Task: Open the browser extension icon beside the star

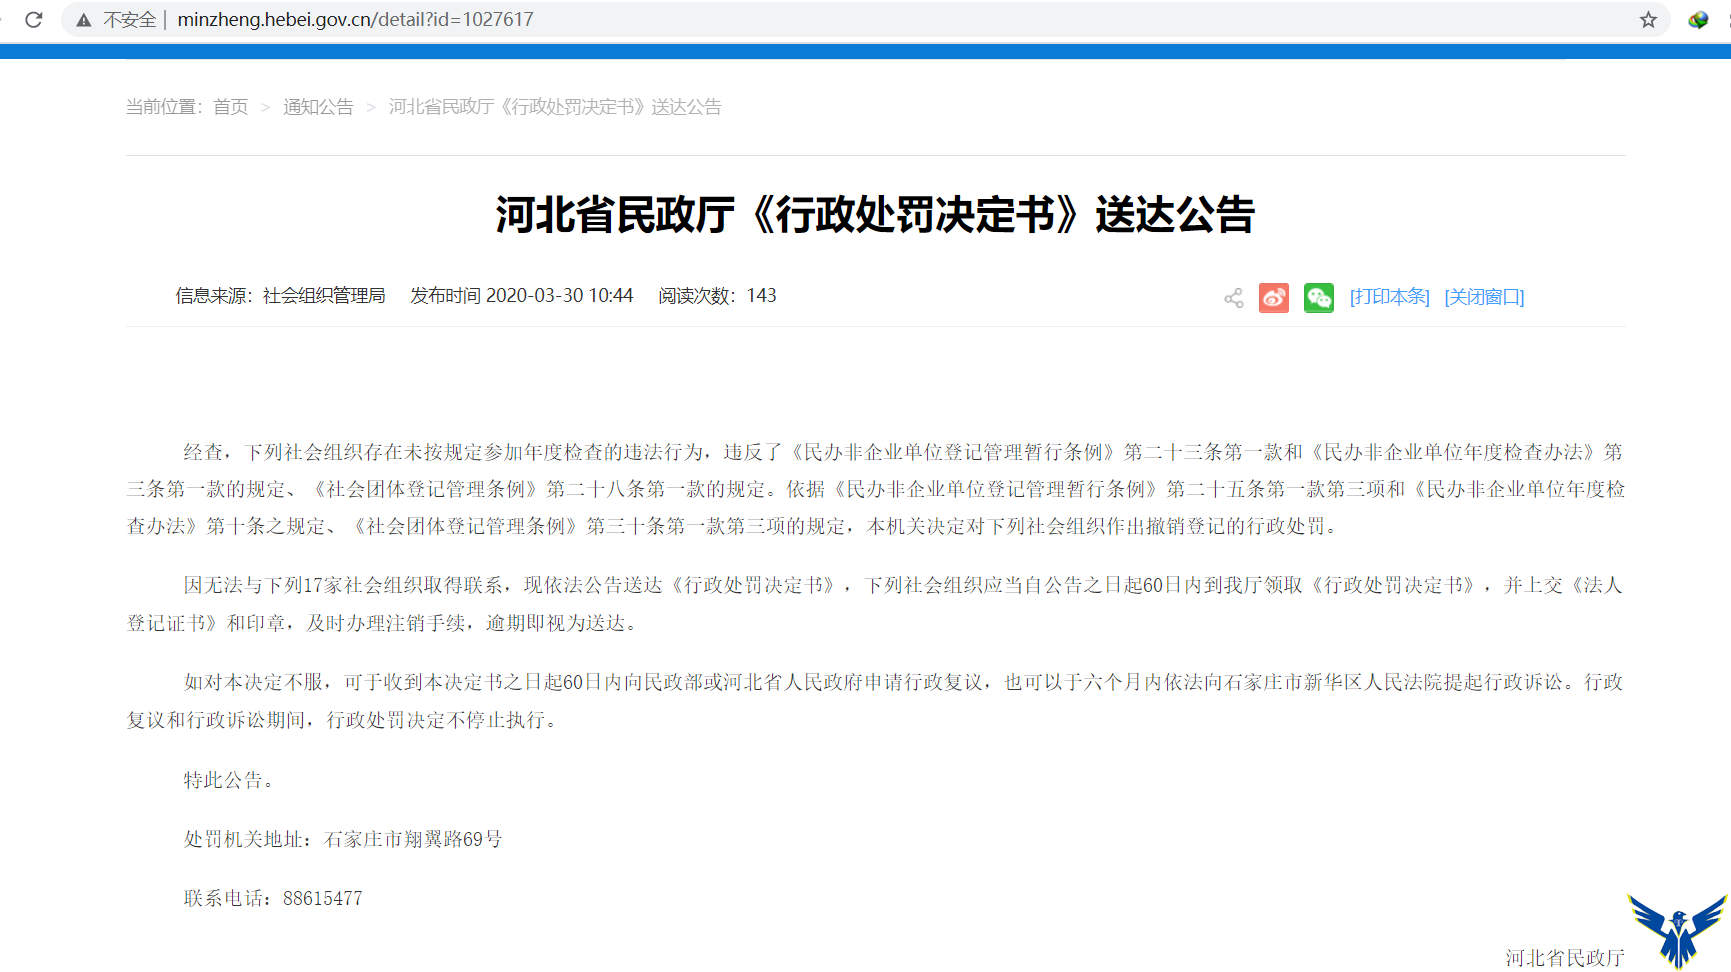Action: (x=1698, y=20)
